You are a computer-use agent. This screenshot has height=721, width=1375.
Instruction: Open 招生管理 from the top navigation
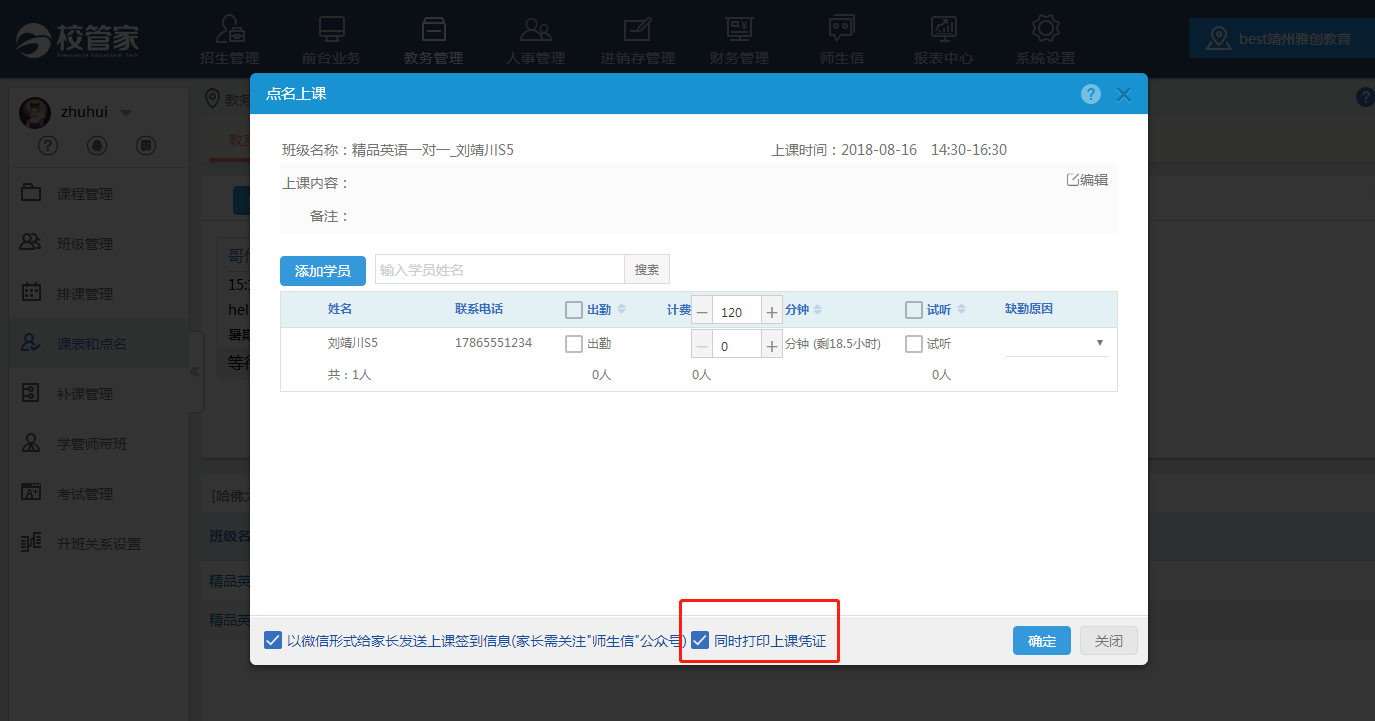click(x=230, y=40)
